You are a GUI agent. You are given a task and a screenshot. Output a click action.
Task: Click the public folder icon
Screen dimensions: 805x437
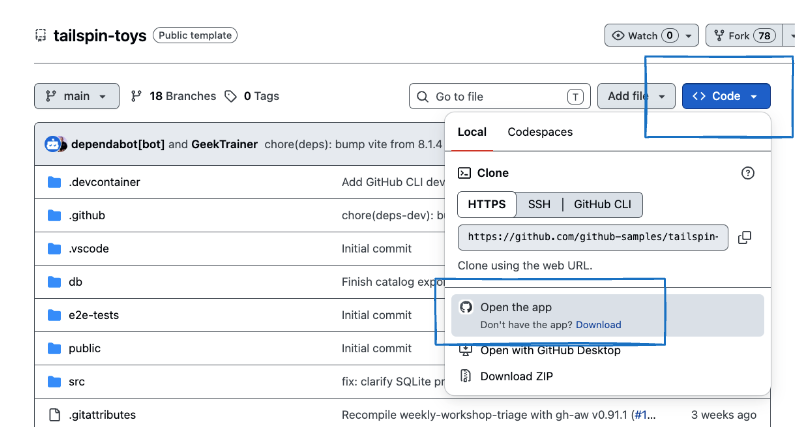pyautogui.click(x=54, y=348)
